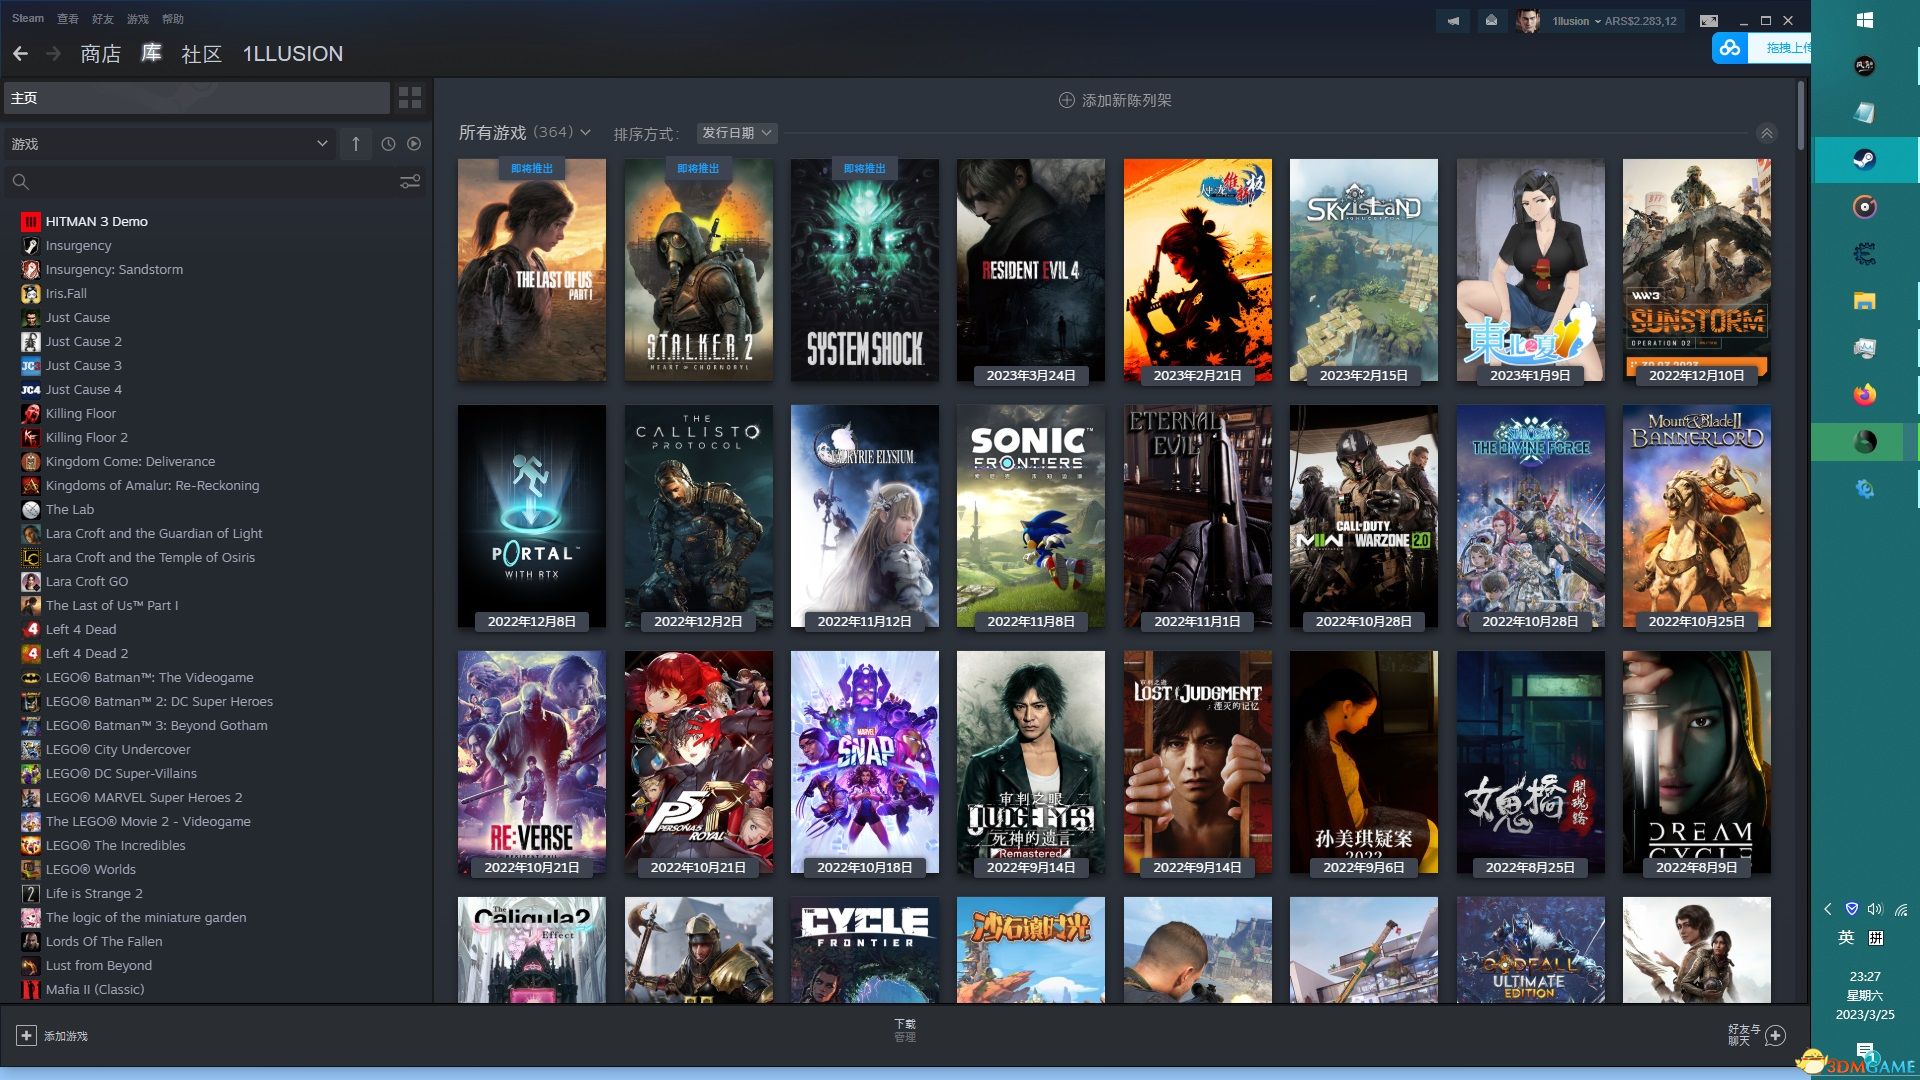Open the 查看 menu
Screen dimensions: 1920x1080
pos(68,19)
